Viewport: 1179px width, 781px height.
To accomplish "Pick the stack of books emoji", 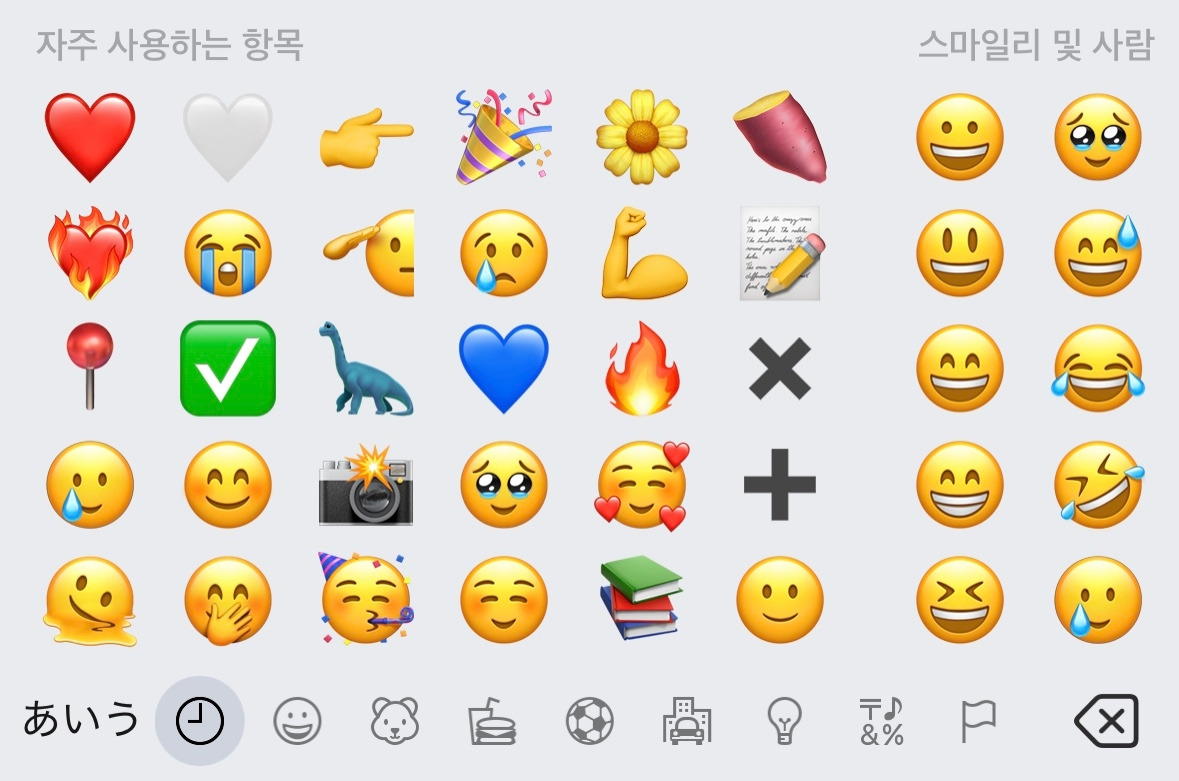I will click(x=641, y=598).
